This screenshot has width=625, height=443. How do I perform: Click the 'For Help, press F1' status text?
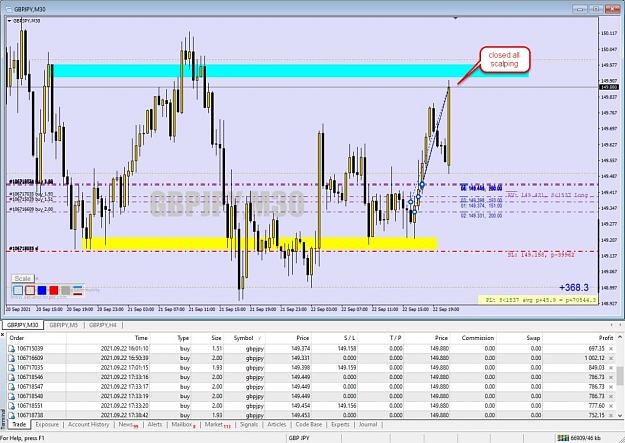click(x=23, y=438)
